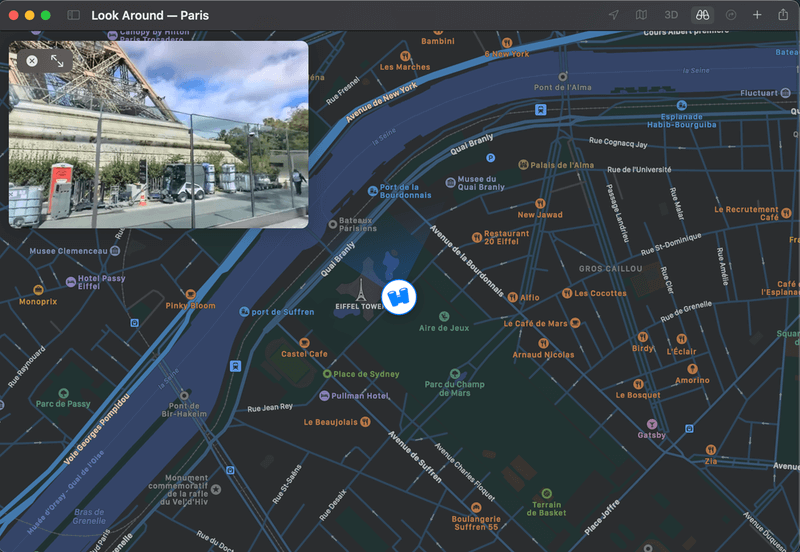
Task: Close the Look Around preview
Action: click(32, 61)
